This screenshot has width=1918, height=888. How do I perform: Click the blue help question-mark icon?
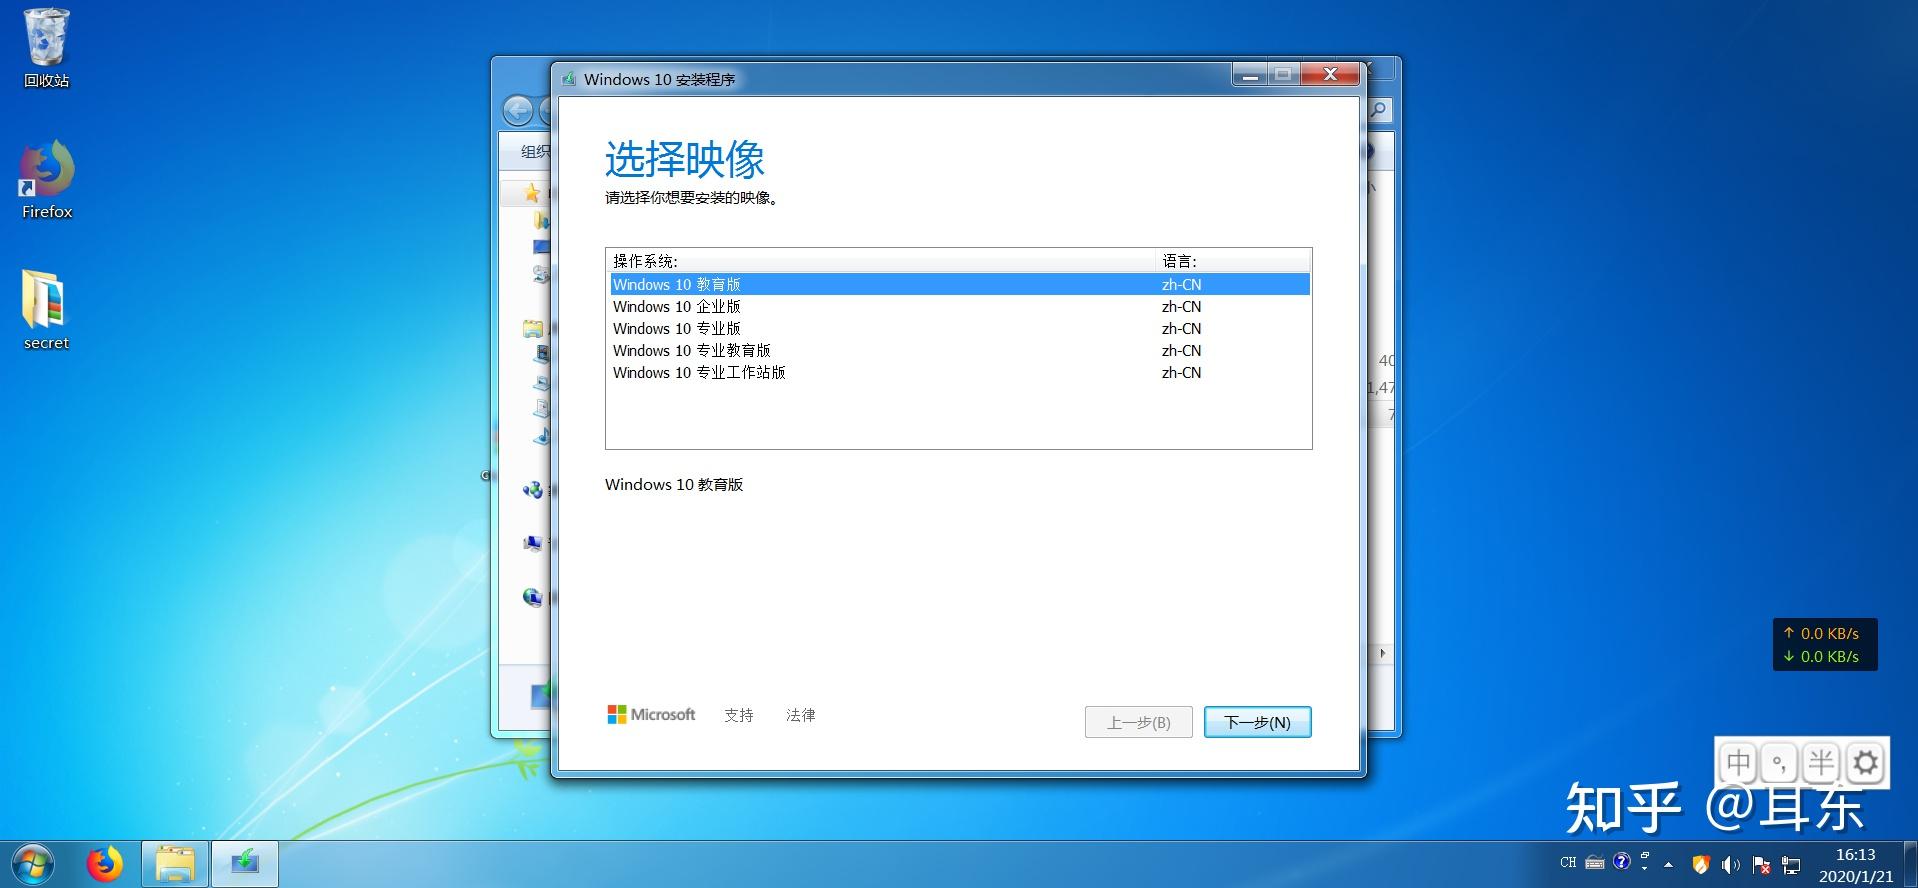click(x=1622, y=861)
